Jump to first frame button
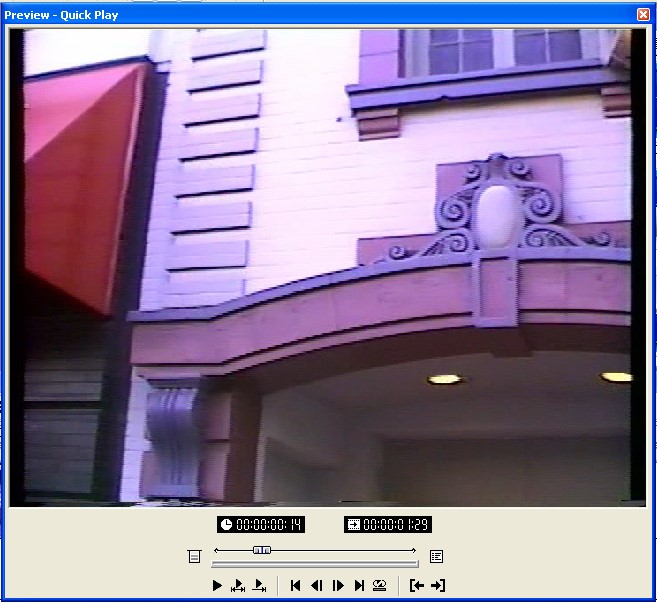 [295, 585]
